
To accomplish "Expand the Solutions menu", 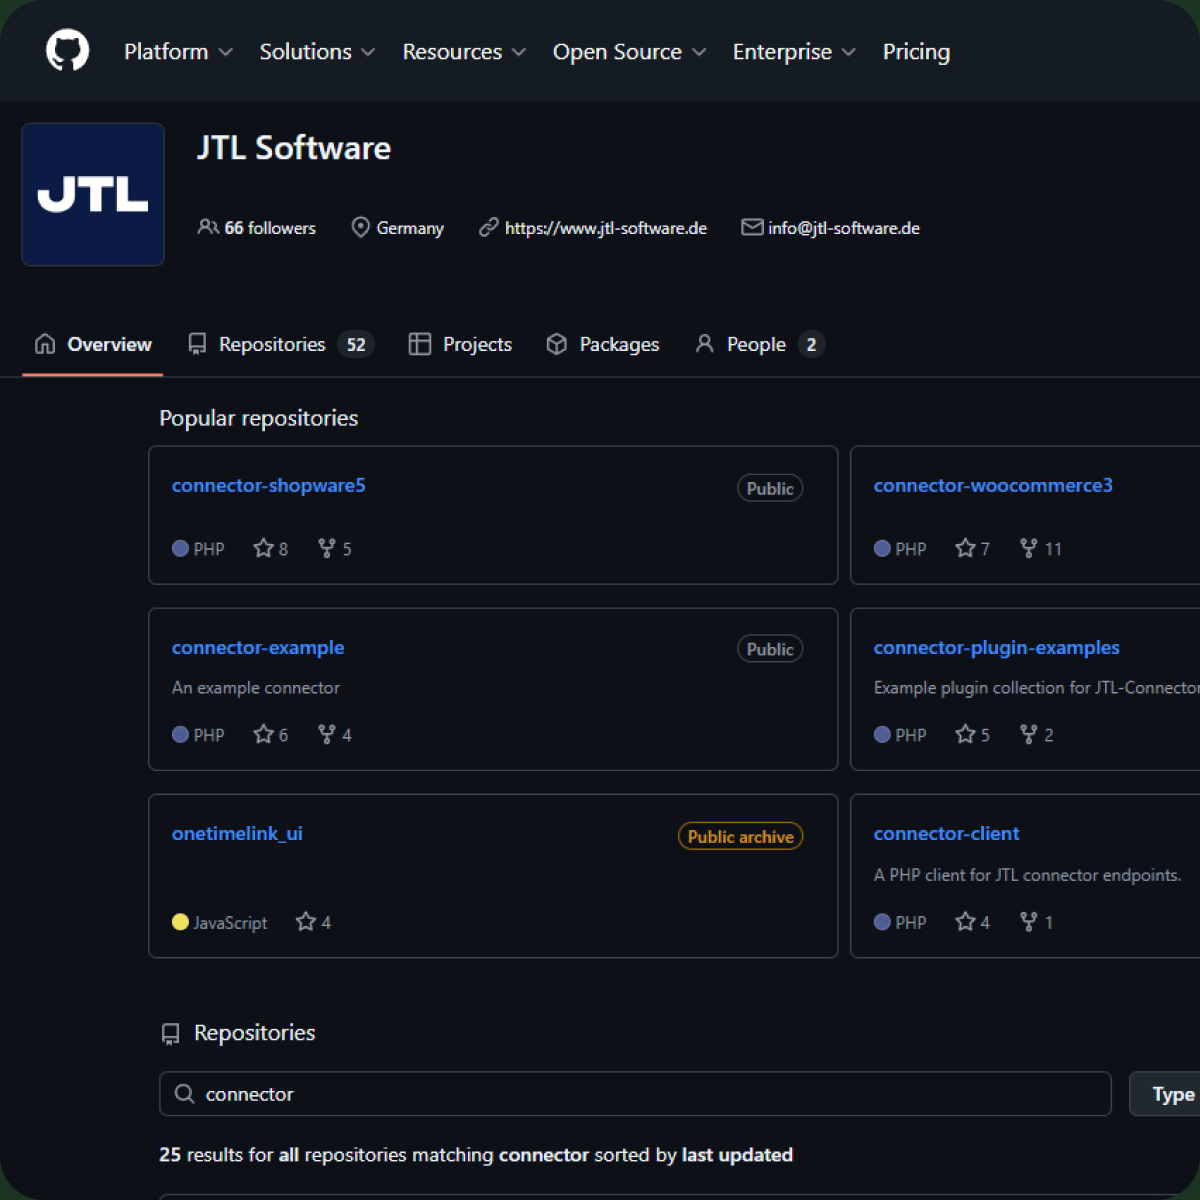I will coord(317,52).
